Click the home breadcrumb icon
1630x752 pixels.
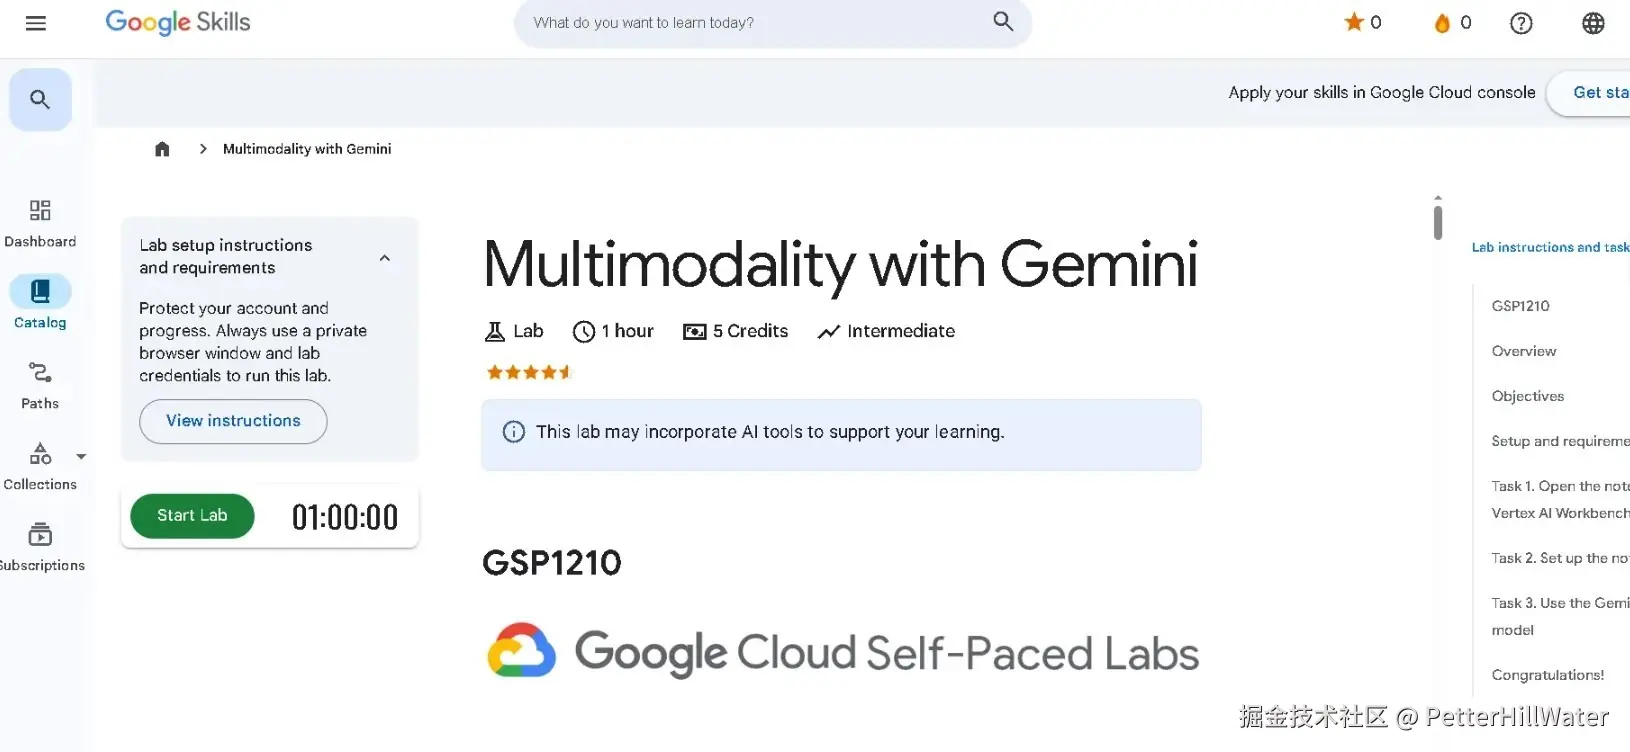click(x=162, y=148)
